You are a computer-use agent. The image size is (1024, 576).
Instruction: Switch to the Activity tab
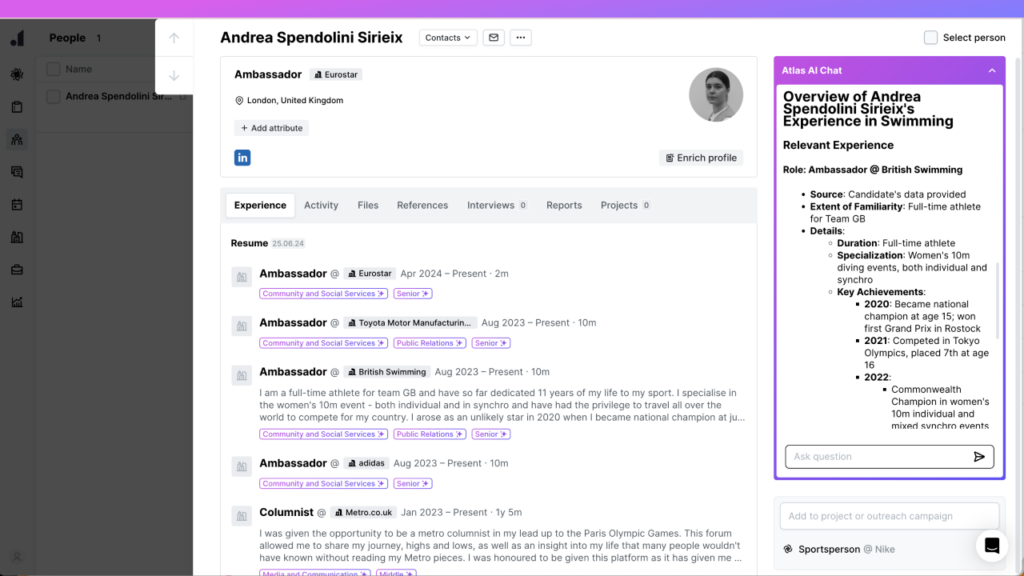321,205
